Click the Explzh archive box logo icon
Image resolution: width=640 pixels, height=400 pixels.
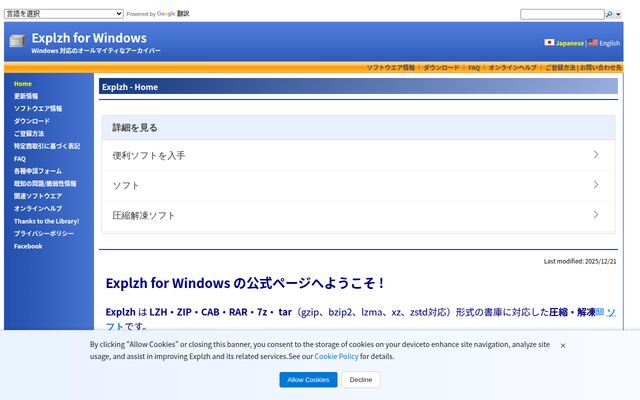click(17, 41)
